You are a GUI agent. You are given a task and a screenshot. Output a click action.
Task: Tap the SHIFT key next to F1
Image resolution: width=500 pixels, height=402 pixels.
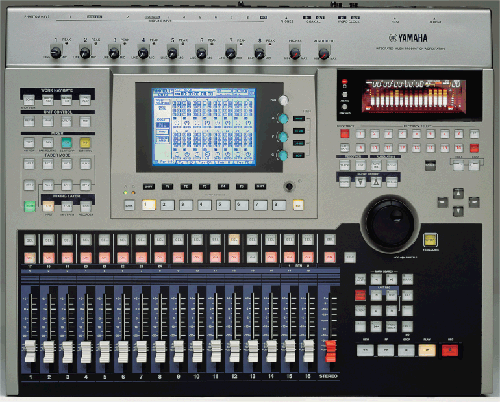[x=149, y=187]
